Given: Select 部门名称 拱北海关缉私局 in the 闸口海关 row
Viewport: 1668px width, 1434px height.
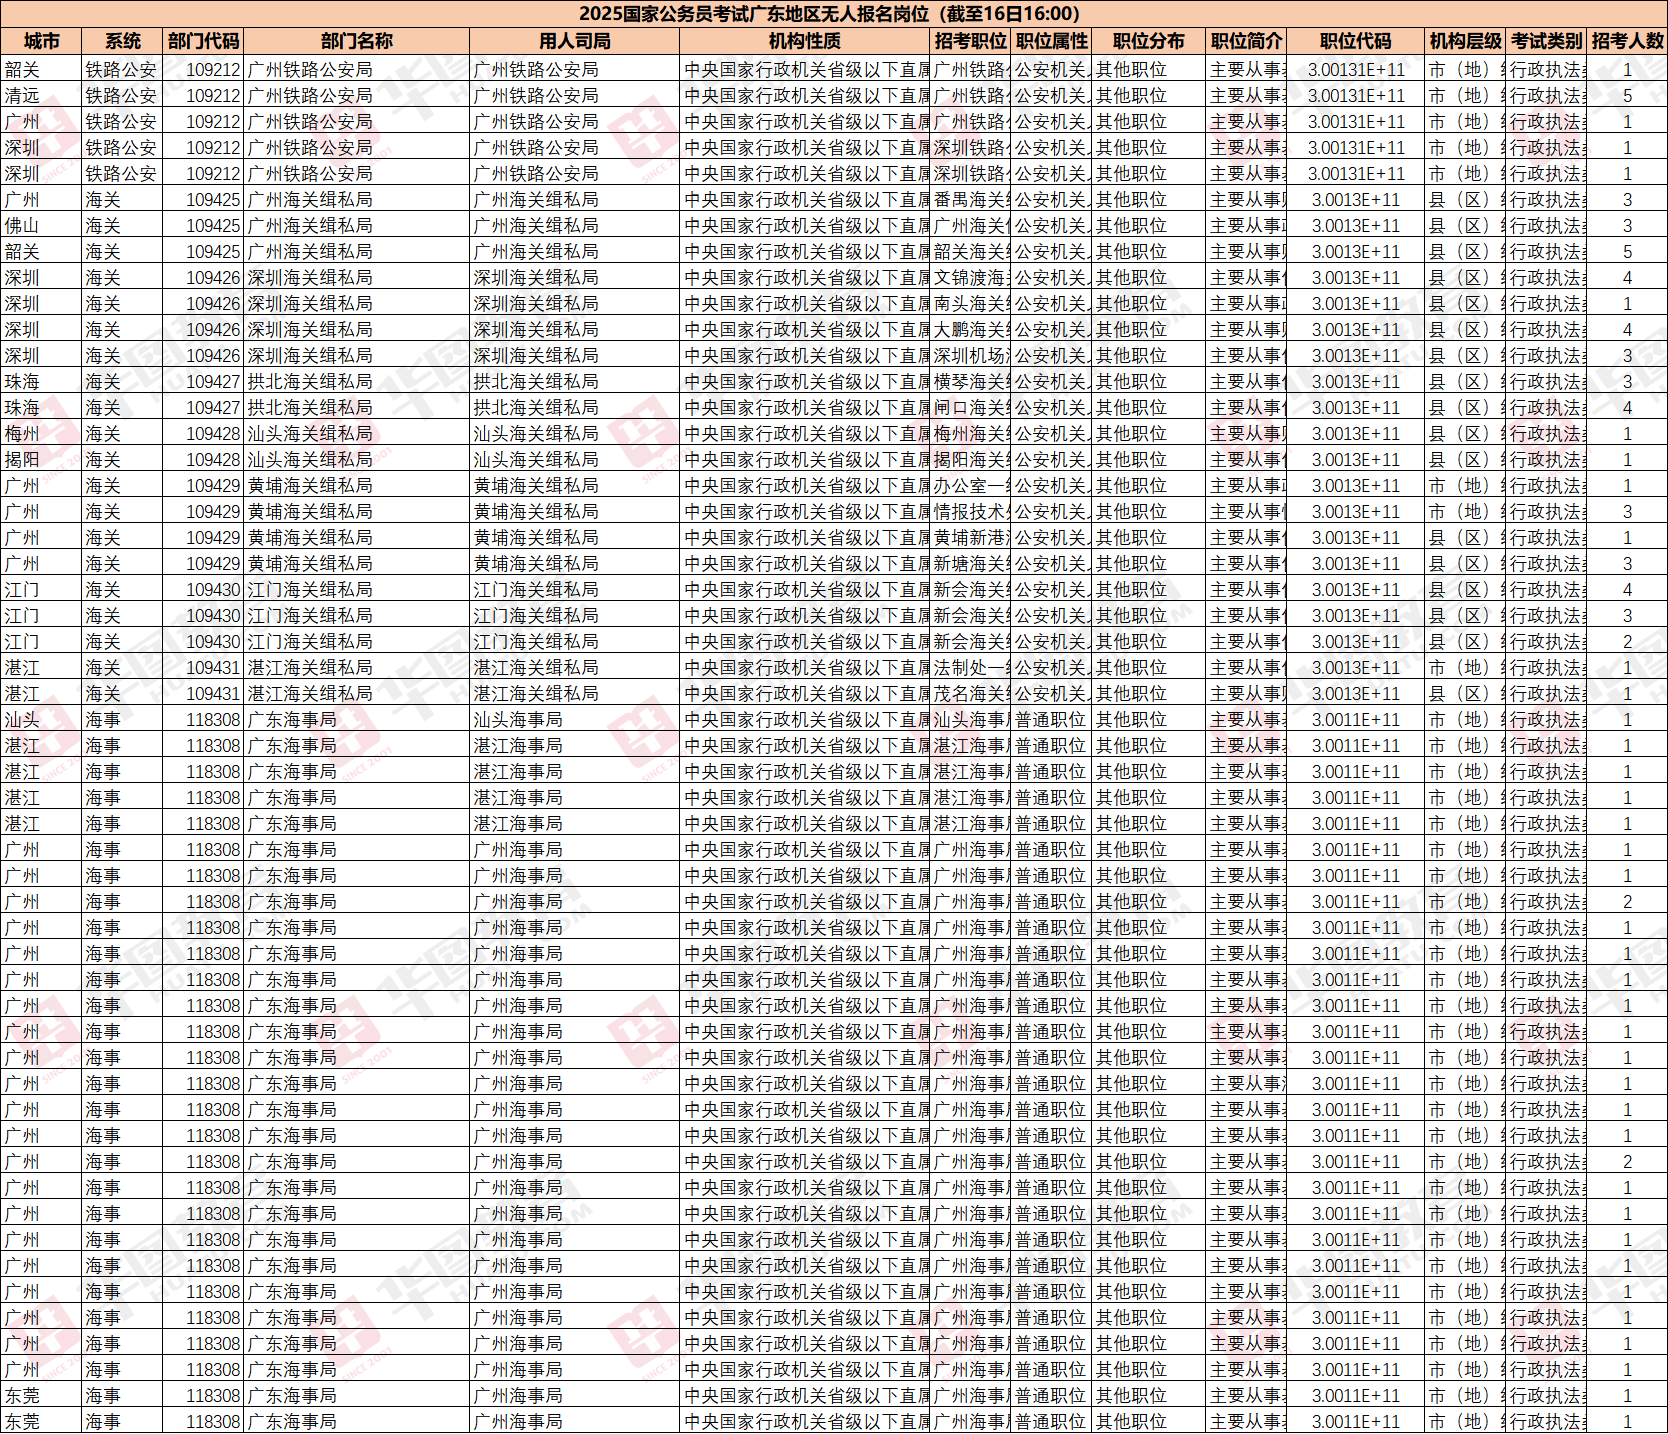Looking at the screenshot, I should [x=357, y=408].
